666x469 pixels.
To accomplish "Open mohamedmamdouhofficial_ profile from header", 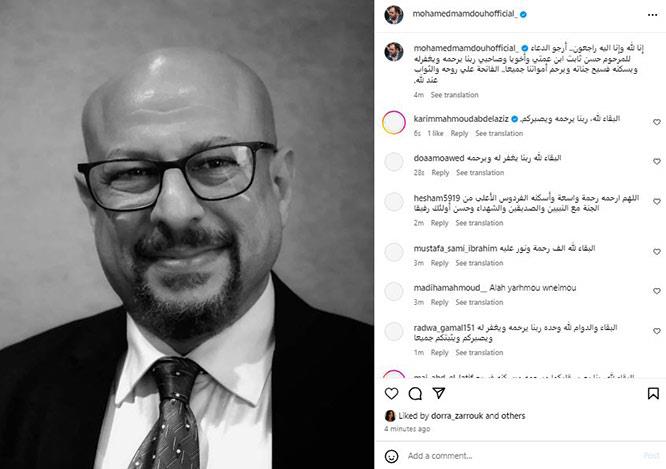I will pyautogui.click(x=465, y=14).
